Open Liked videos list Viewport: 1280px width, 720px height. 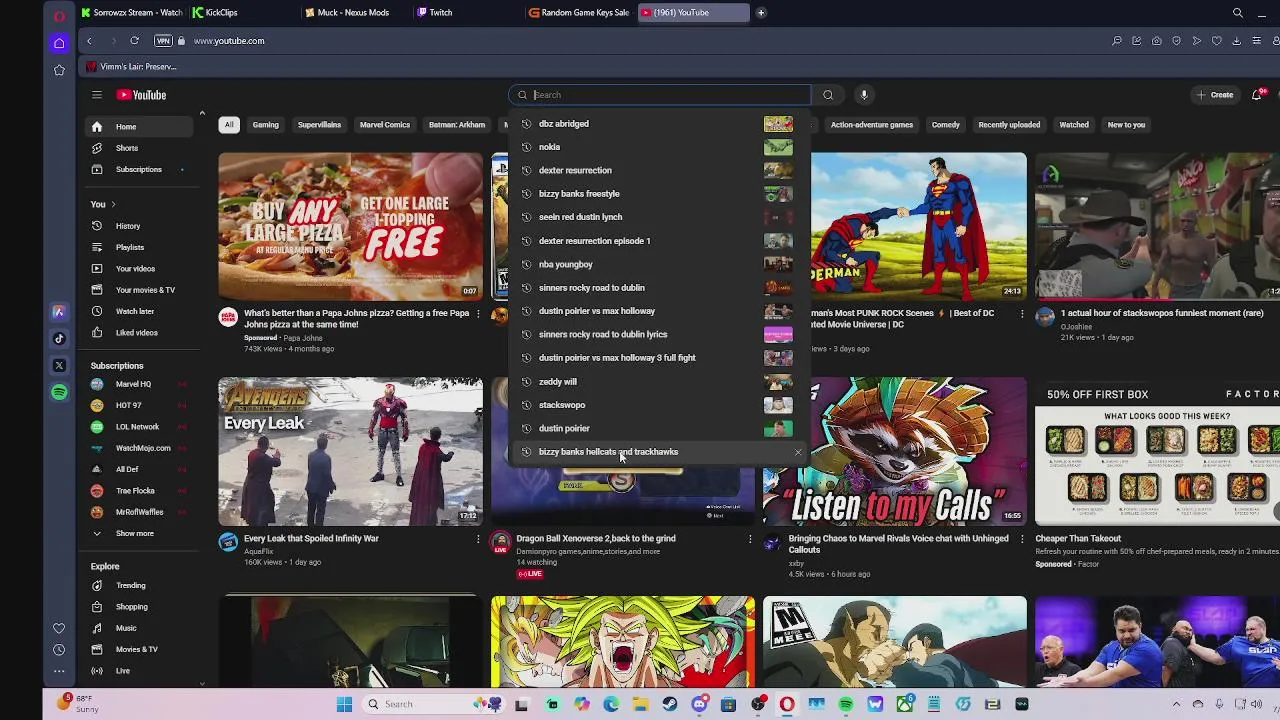[139, 332]
